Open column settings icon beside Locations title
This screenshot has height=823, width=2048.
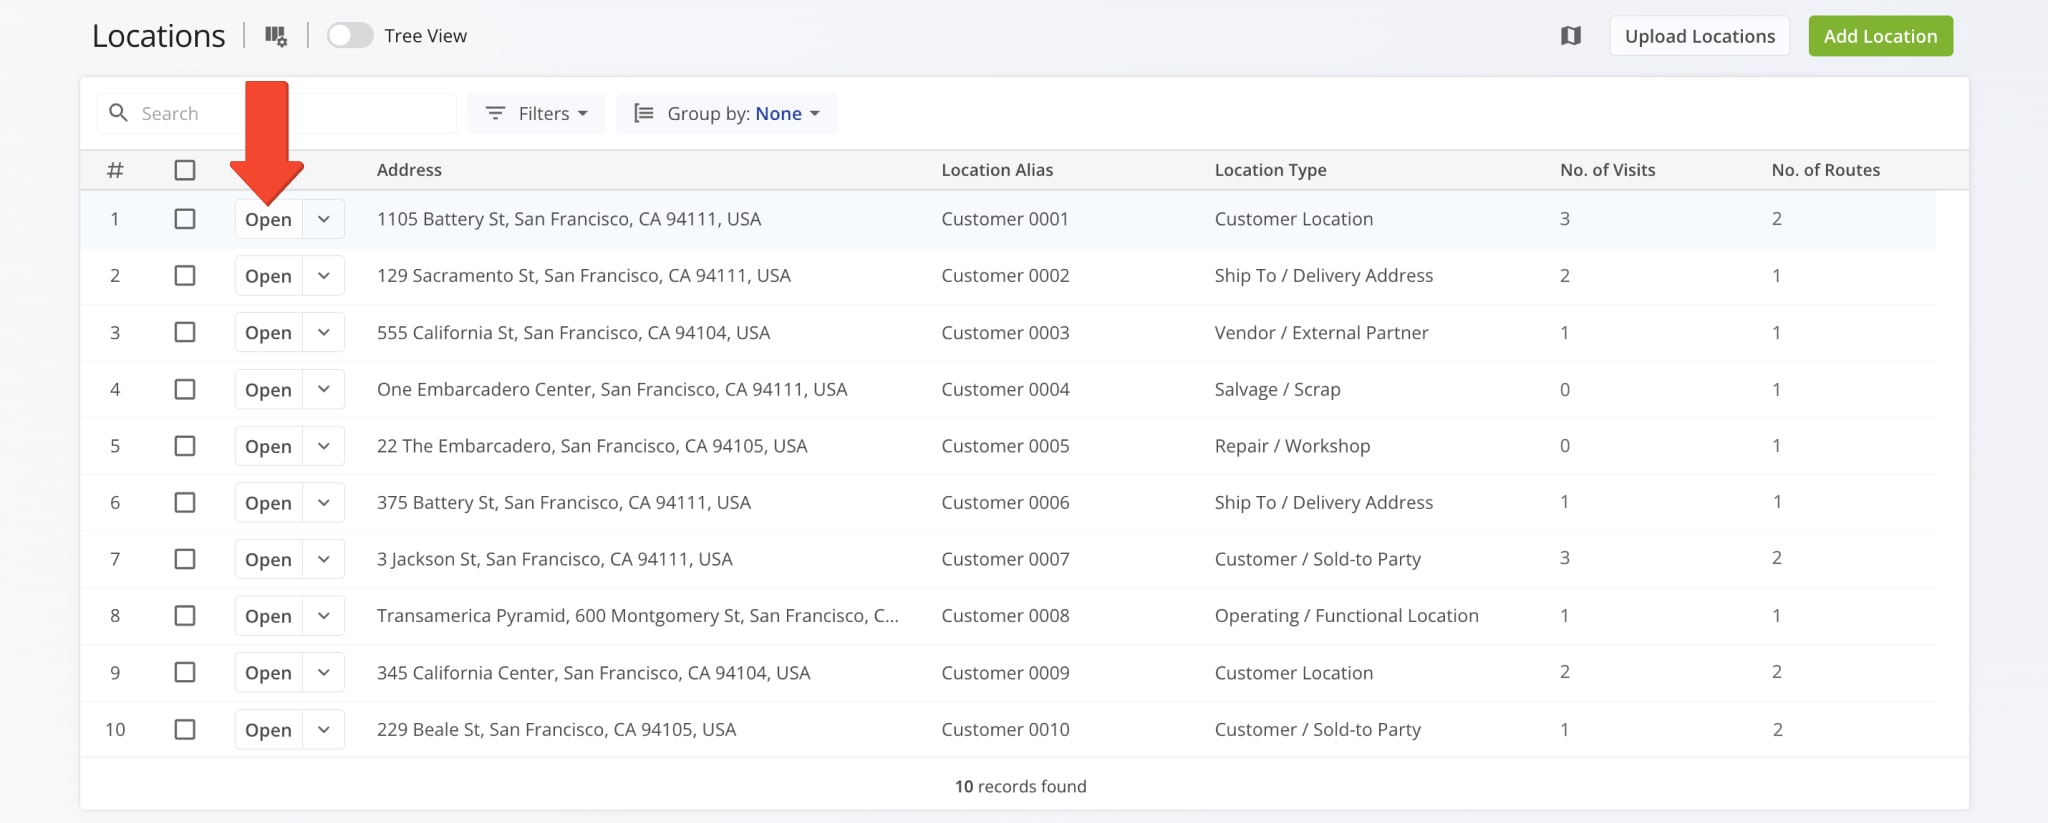(276, 36)
